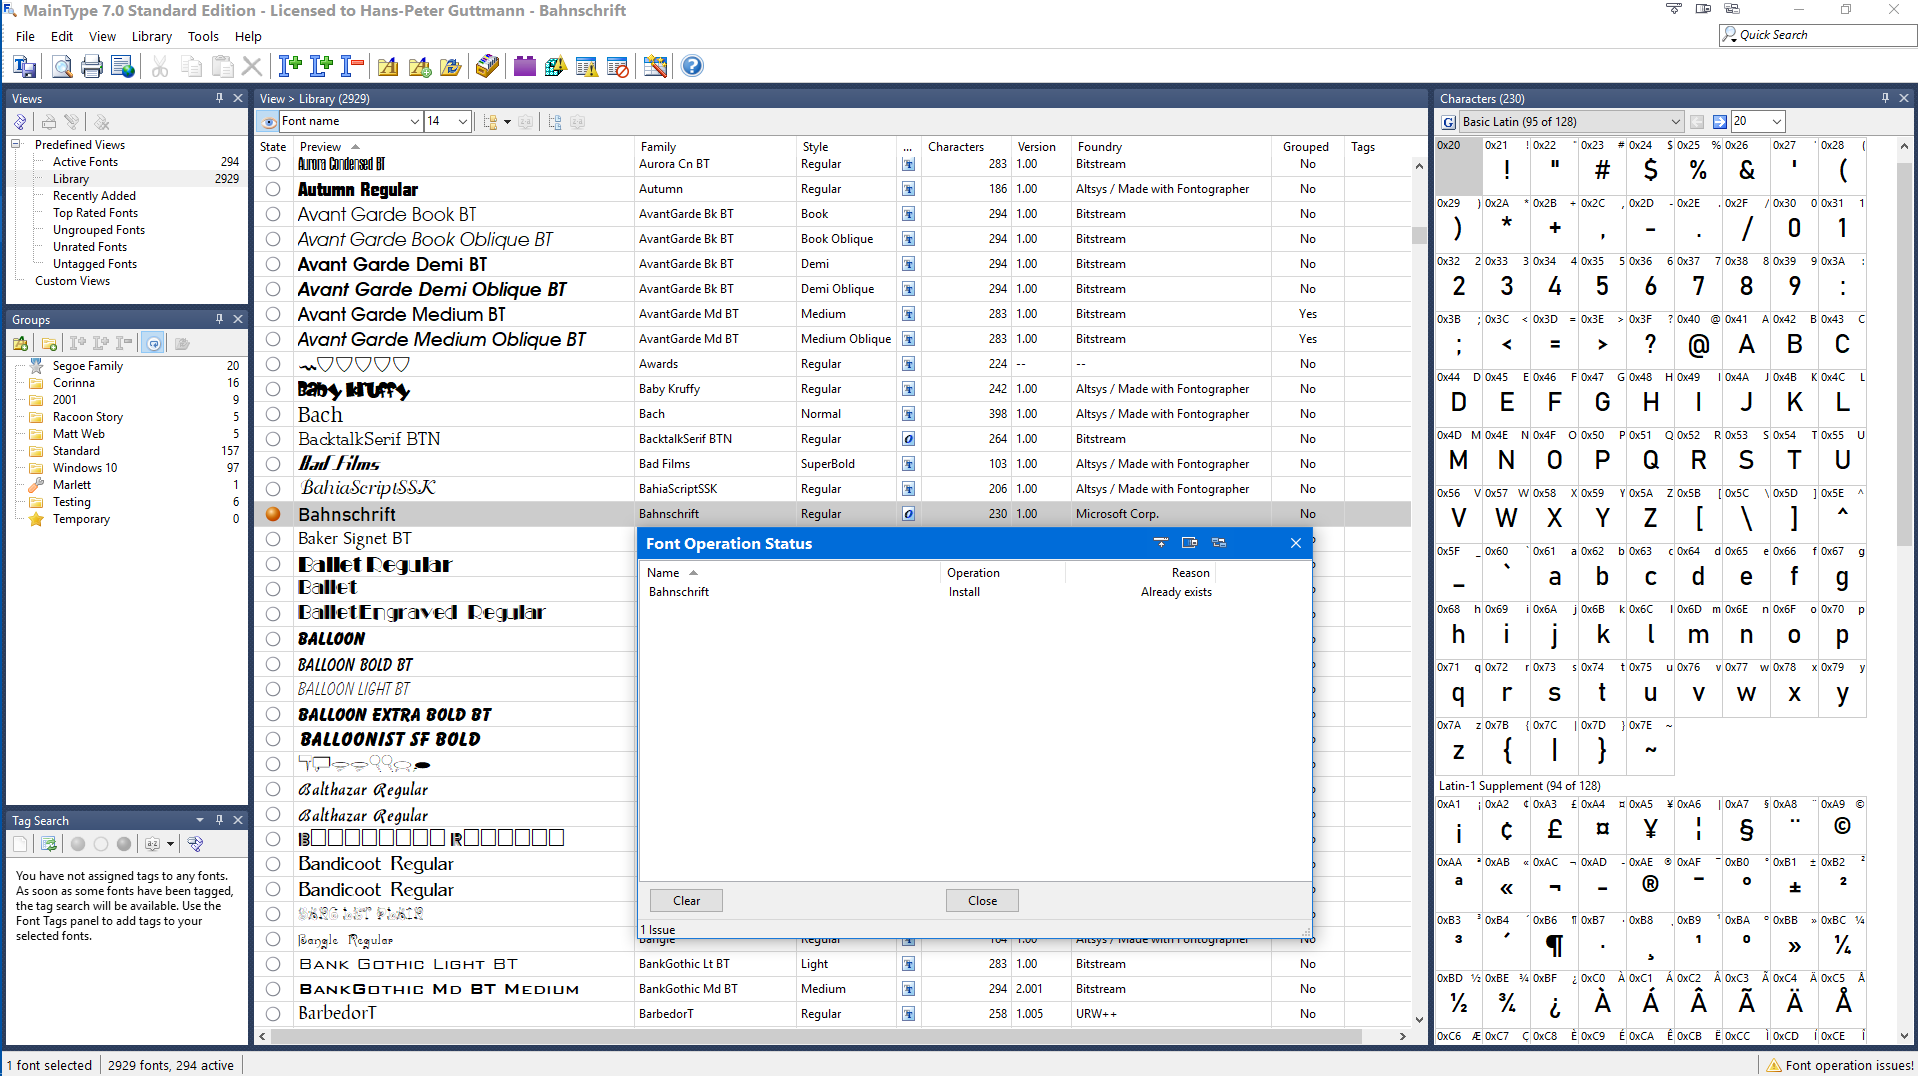Click the new folder icon in Groups panel
The image size is (1918, 1076).
click(49, 344)
